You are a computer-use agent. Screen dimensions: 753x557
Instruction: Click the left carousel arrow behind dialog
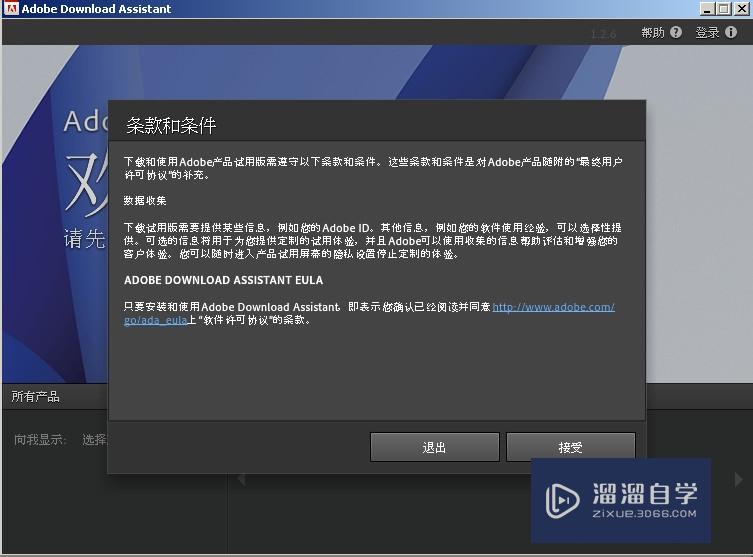coord(242,479)
